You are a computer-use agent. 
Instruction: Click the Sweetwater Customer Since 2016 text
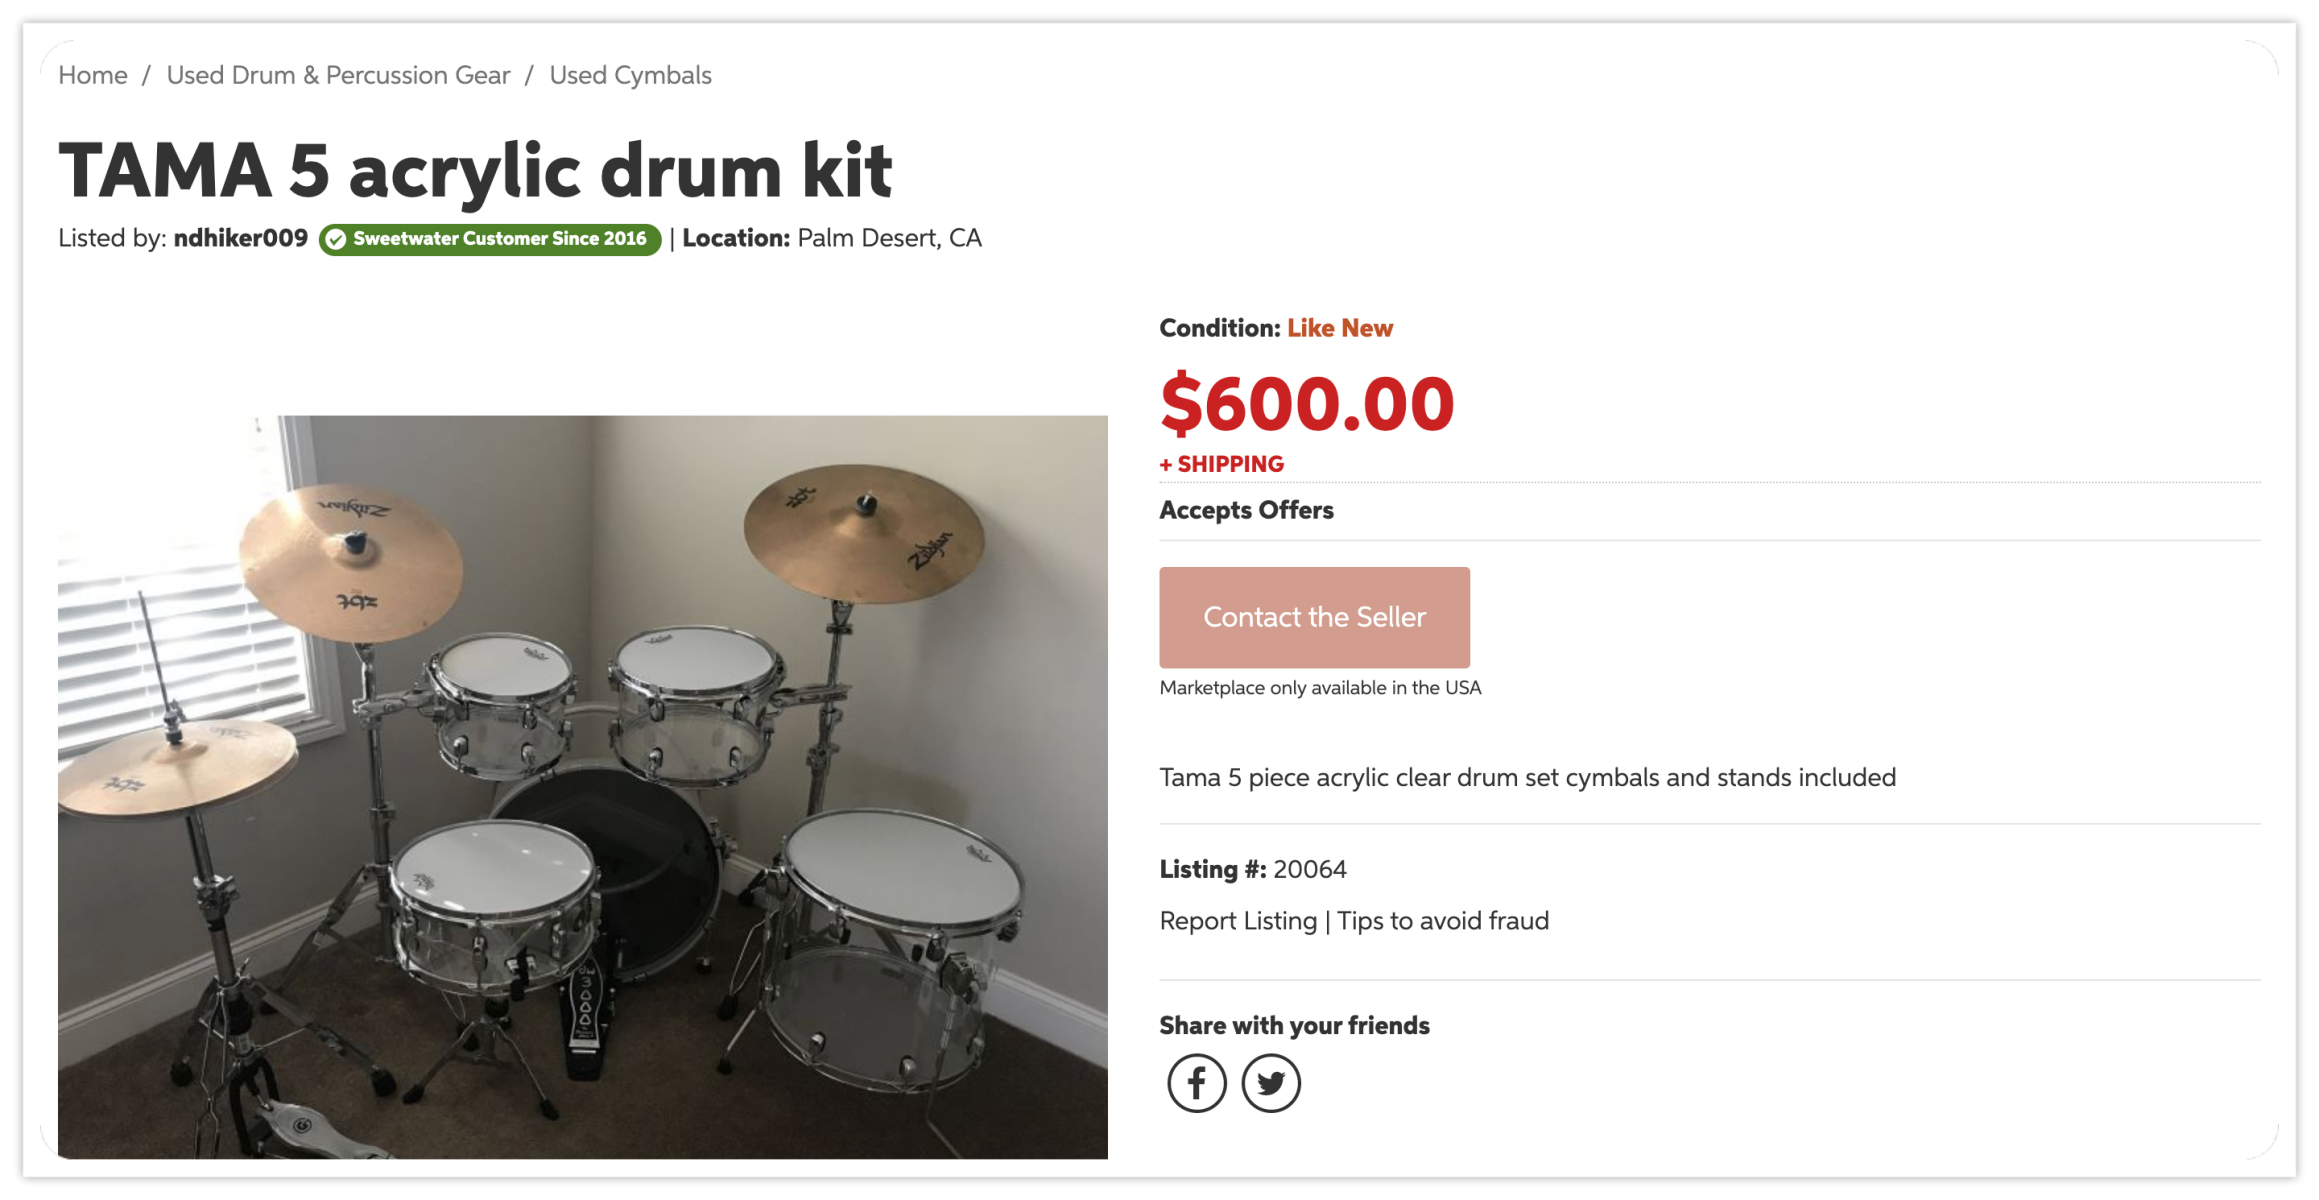[x=499, y=239]
